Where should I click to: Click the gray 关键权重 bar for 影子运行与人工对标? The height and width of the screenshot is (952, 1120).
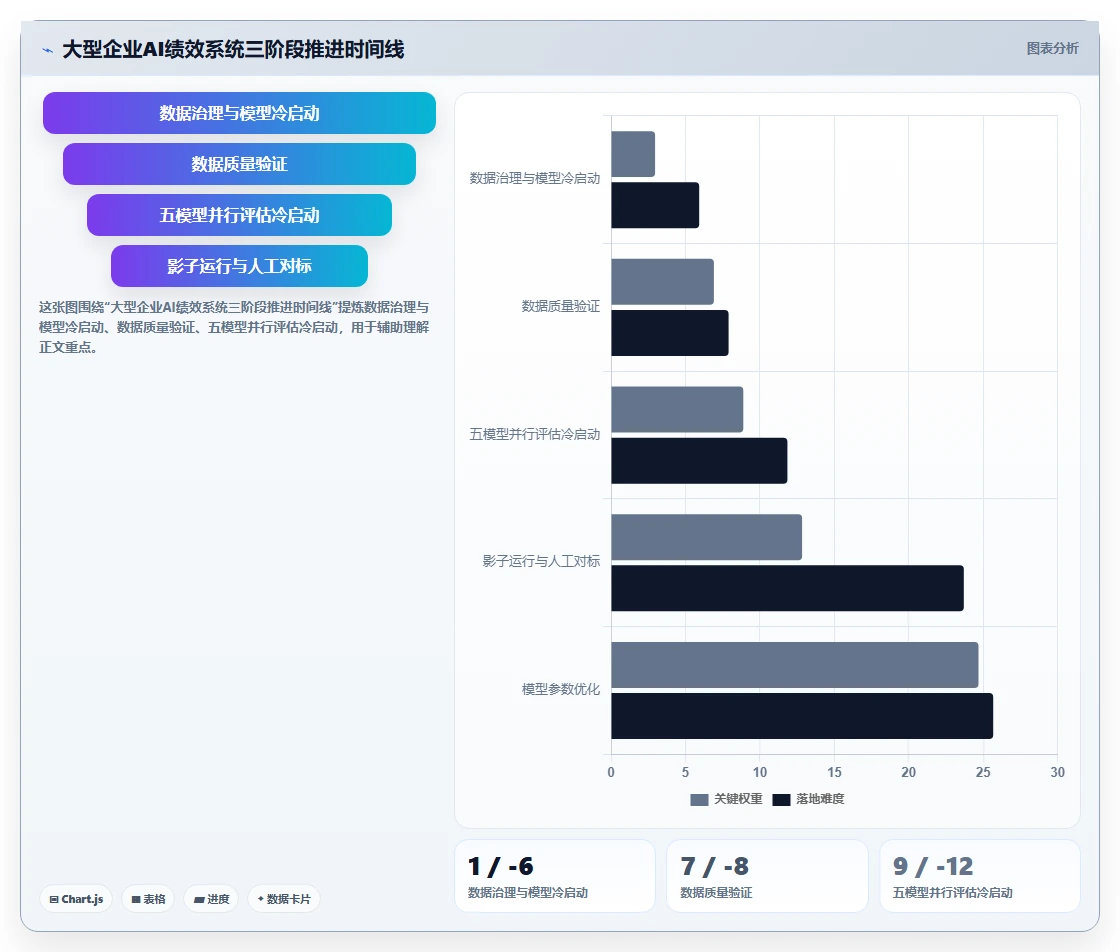click(706, 537)
